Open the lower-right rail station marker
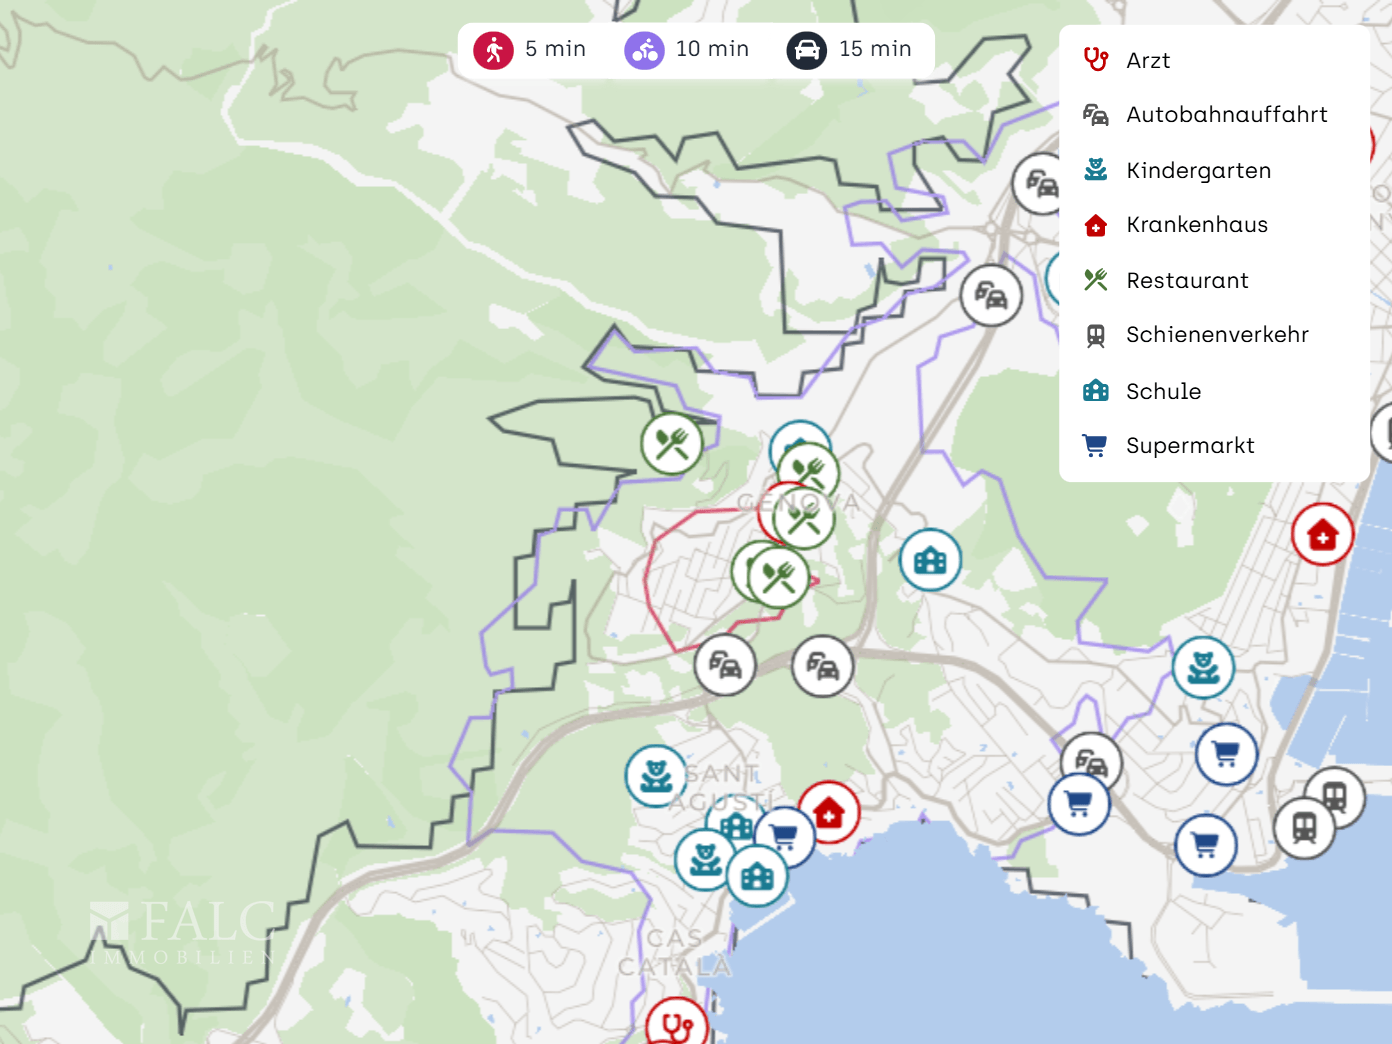 (1304, 828)
